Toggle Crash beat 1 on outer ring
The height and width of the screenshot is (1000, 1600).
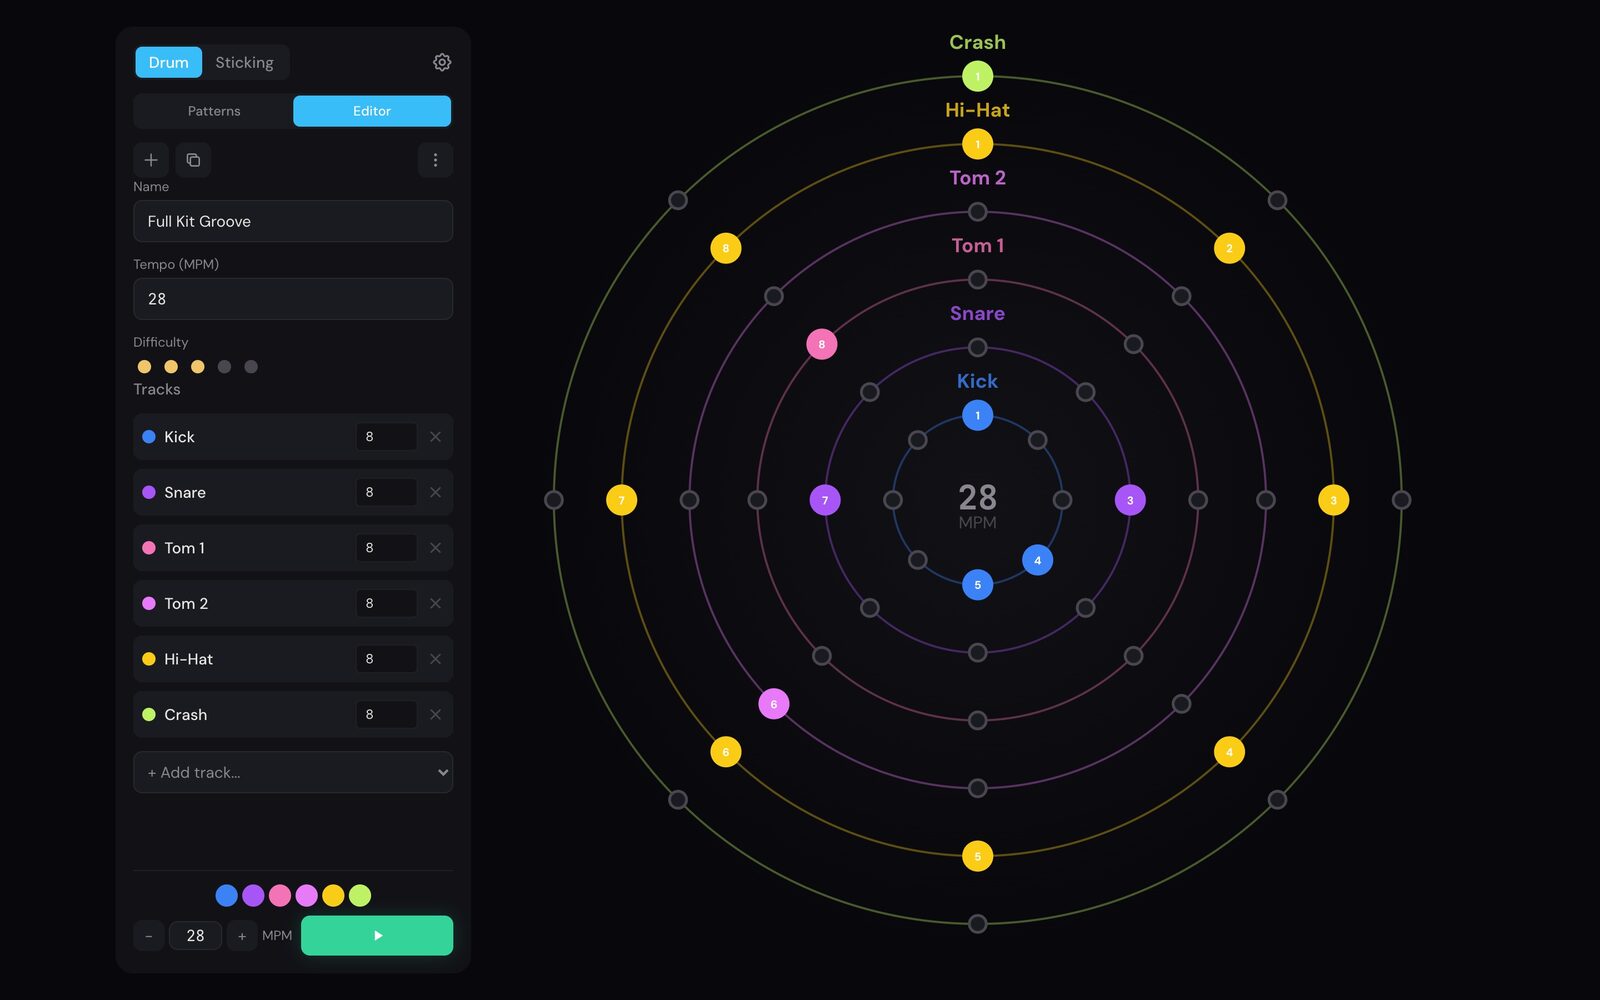point(977,76)
